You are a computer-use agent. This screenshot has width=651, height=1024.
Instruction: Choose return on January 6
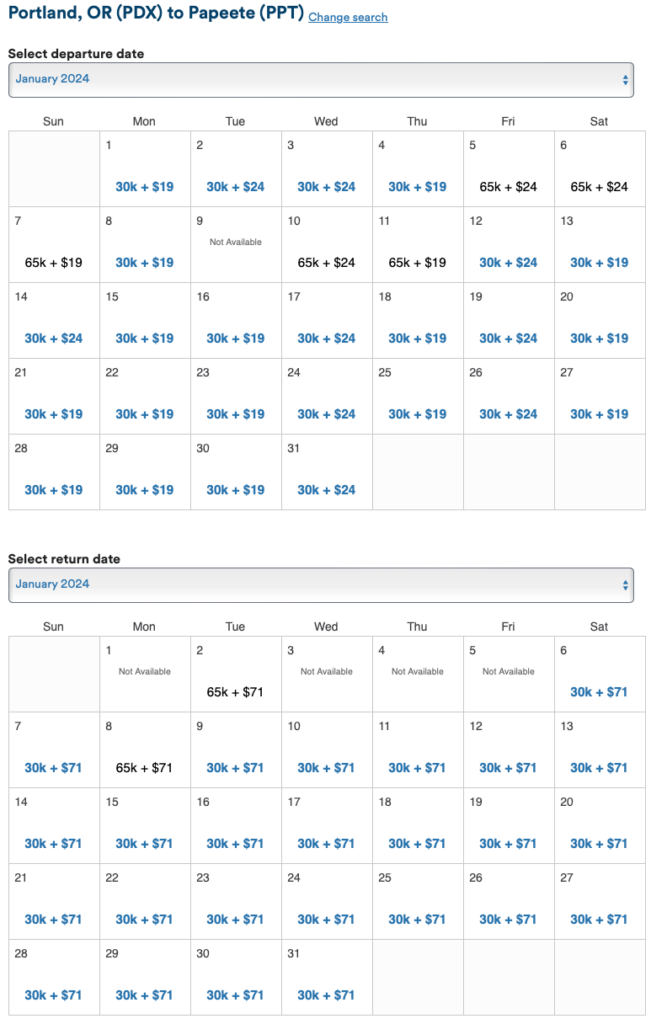[599, 692]
